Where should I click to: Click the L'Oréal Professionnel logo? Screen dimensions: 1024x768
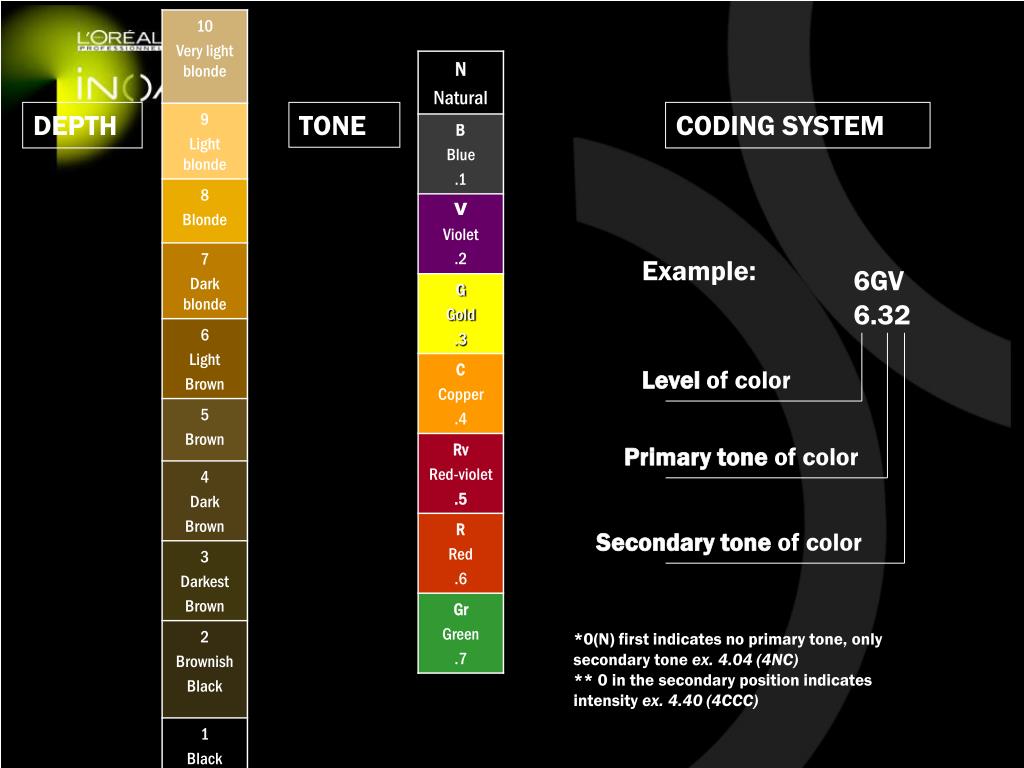tap(119, 41)
